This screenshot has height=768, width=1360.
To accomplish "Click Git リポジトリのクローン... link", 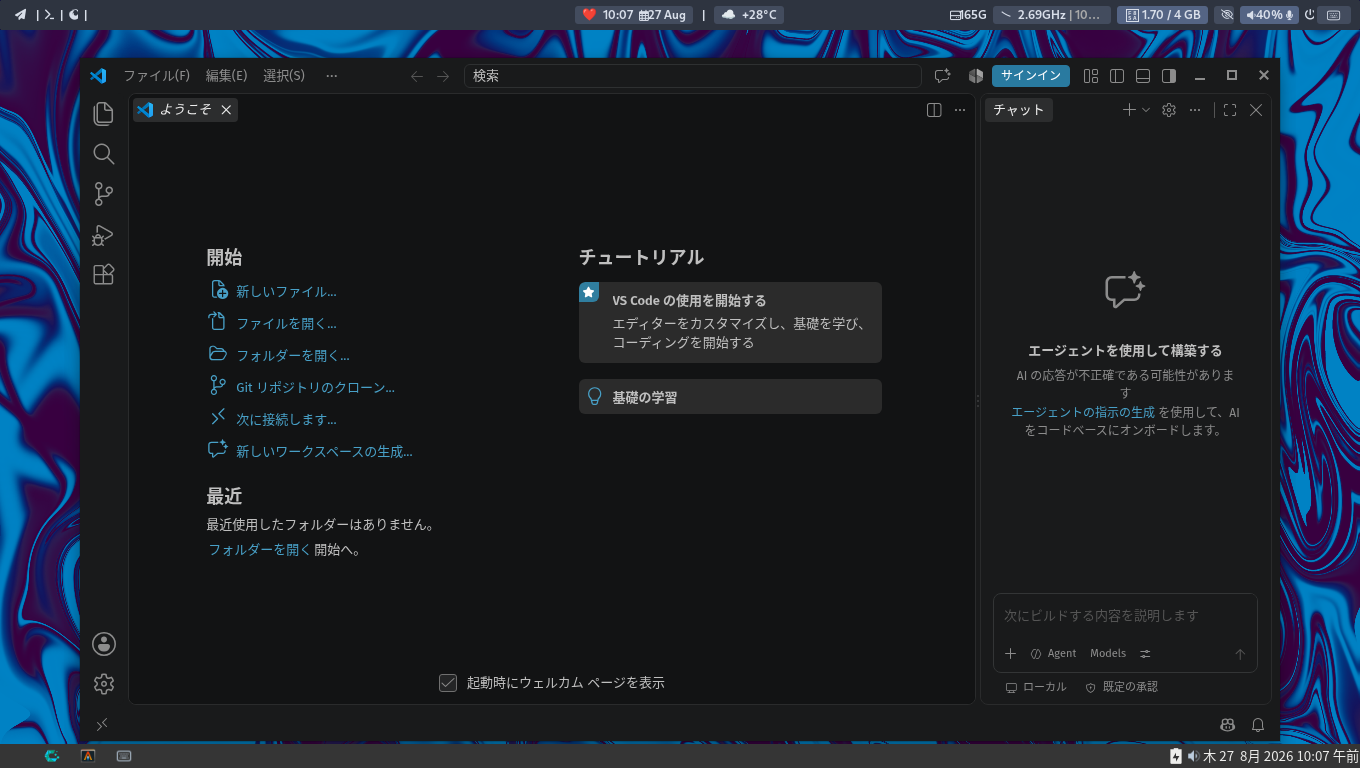I will pyautogui.click(x=315, y=388).
